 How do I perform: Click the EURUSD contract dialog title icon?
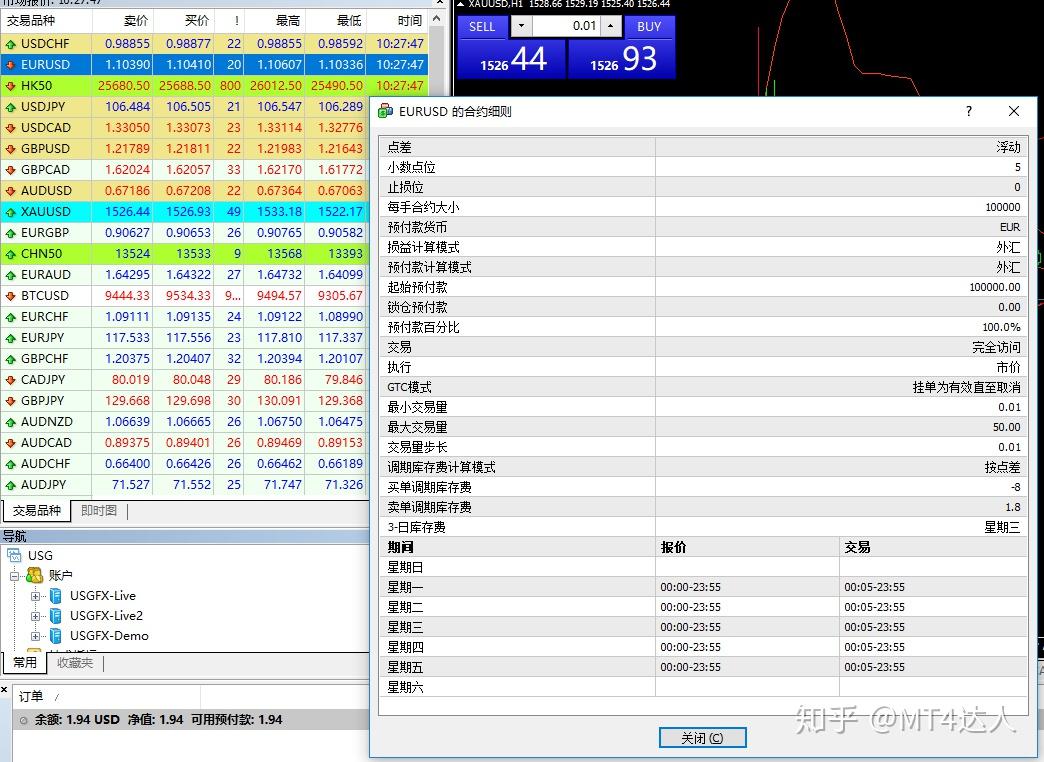click(385, 111)
